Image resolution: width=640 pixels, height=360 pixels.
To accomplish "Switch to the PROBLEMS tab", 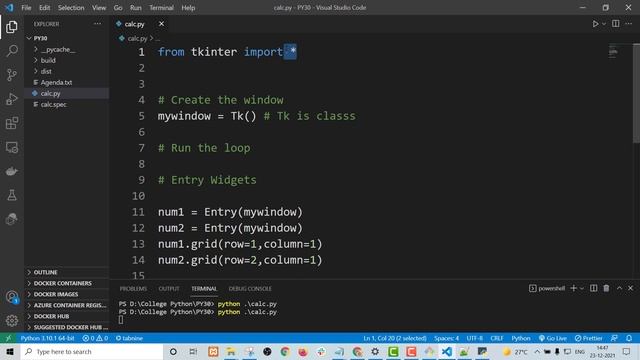I will pyautogui.click(x=133, y=289).
